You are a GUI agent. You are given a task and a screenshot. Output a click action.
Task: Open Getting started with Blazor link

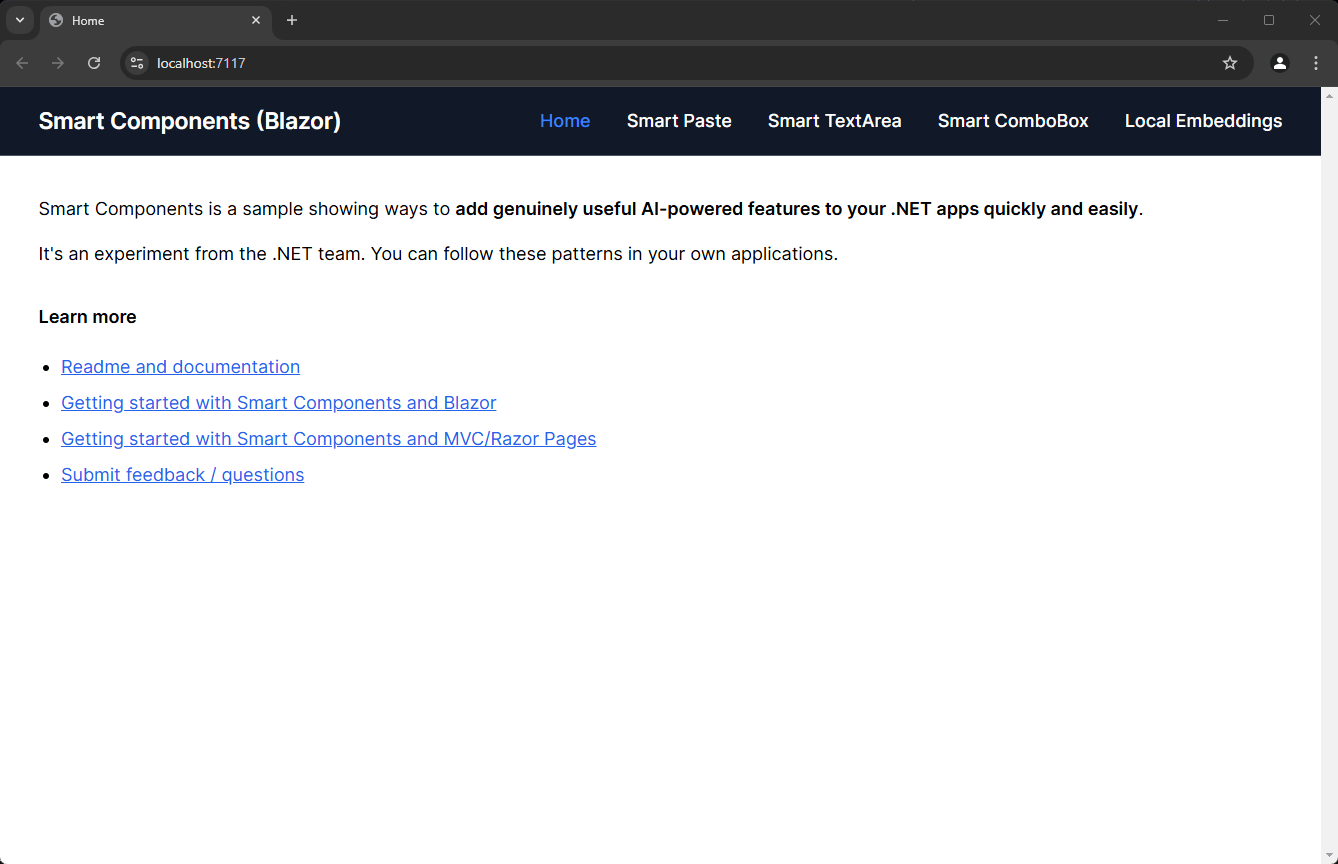click(278, 403)
